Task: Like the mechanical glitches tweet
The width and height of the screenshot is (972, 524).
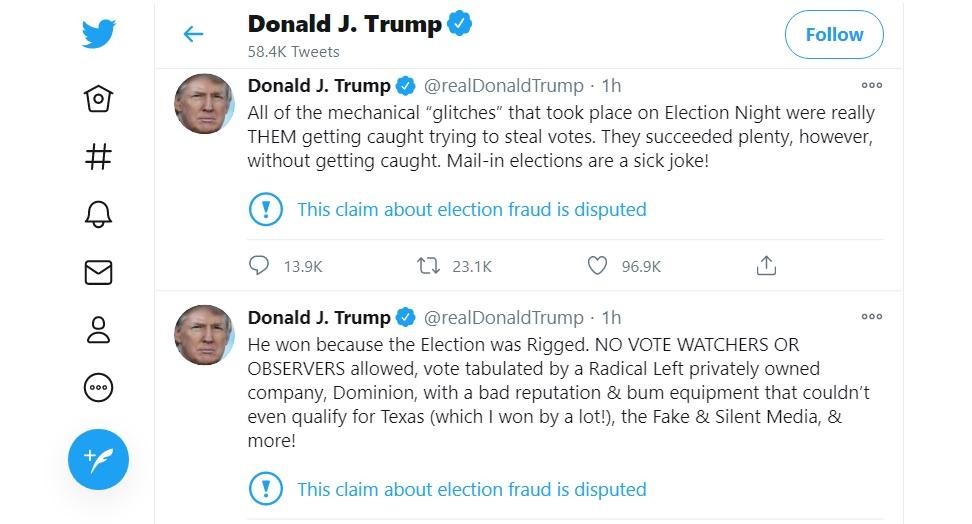Action: [597, 266]
